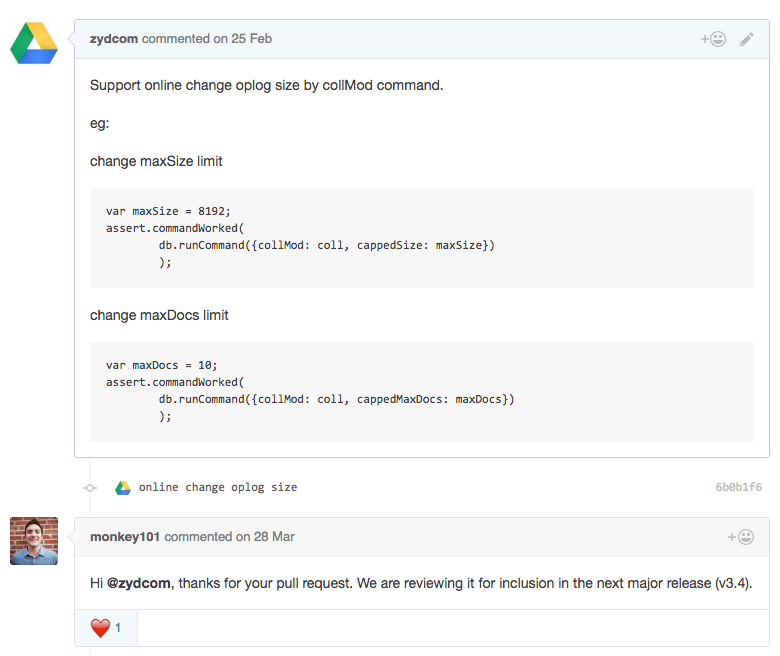
Task: Click the @zydcom mention
Action: [139, 584]
